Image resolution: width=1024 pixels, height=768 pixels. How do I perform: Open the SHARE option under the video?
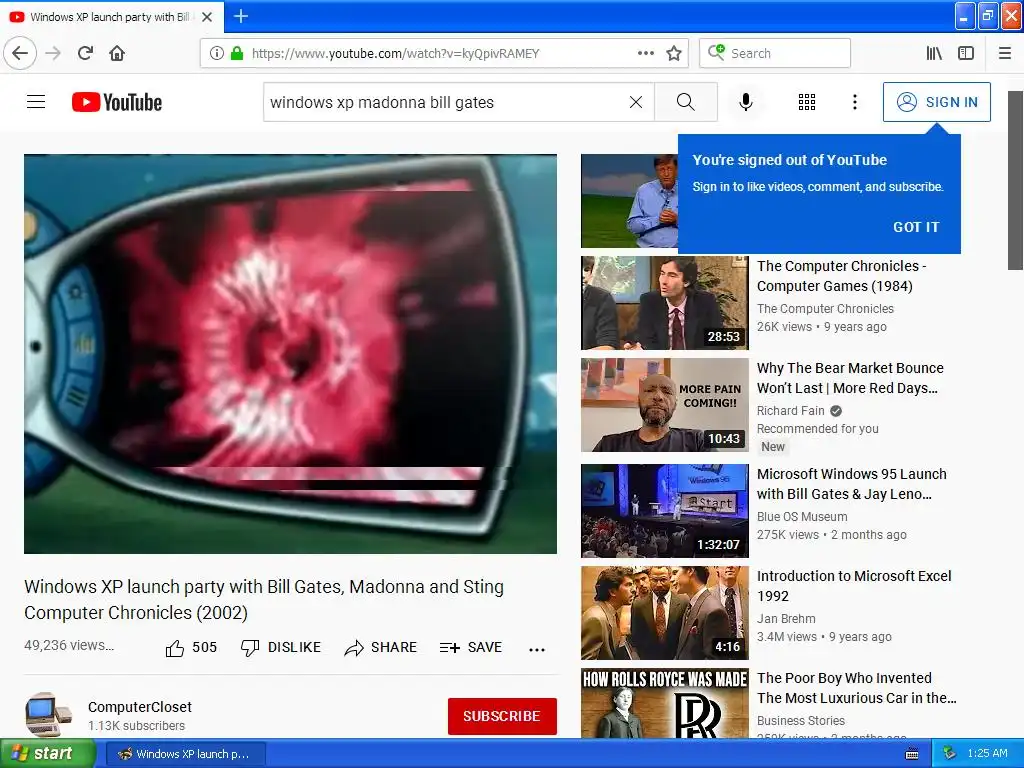381,647
